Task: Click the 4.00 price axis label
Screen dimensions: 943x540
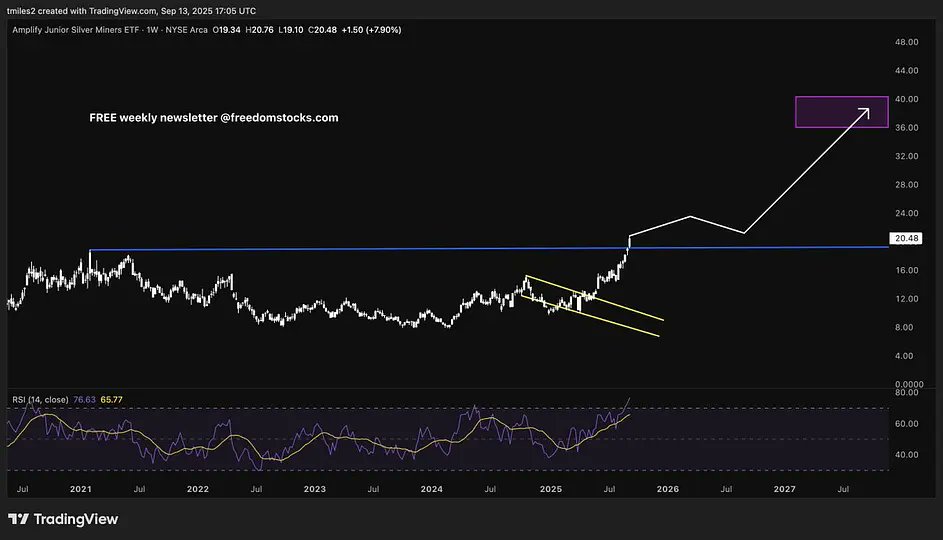Action: tap(906, 356)
